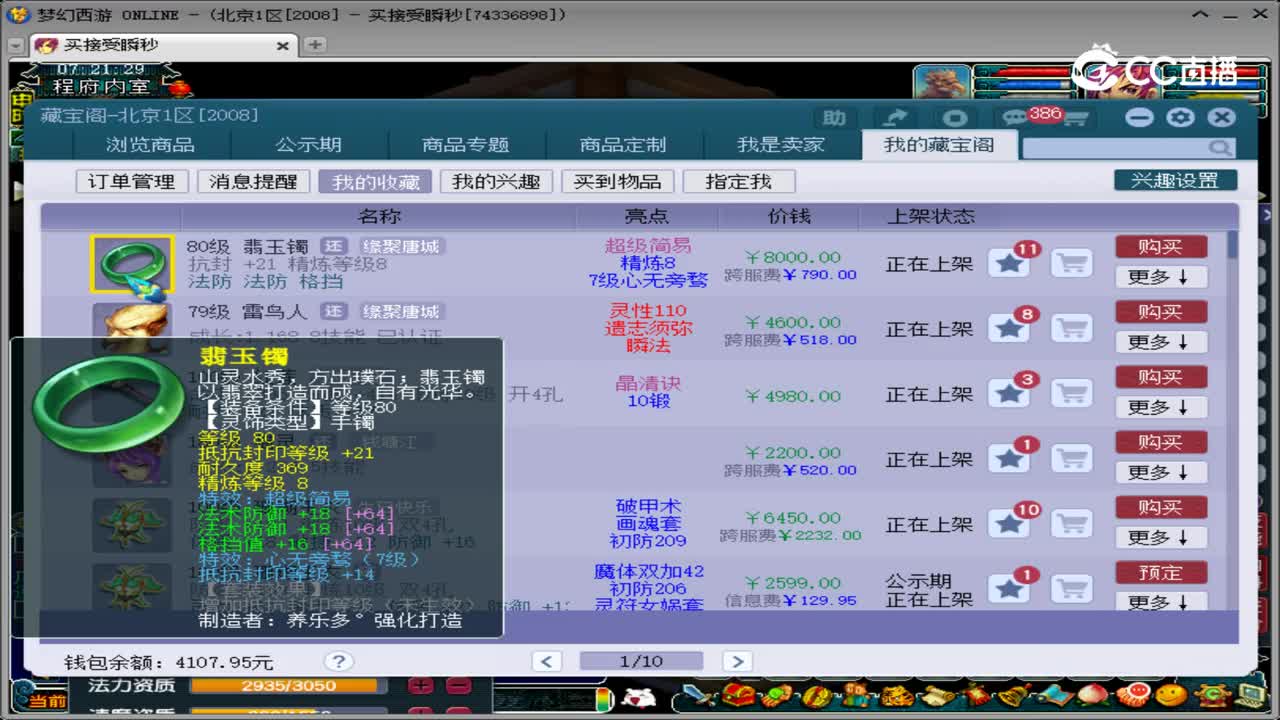
Task: Open 我的兴趣 sub-tab
Action: pyautogui.click(x=496, y=181)
